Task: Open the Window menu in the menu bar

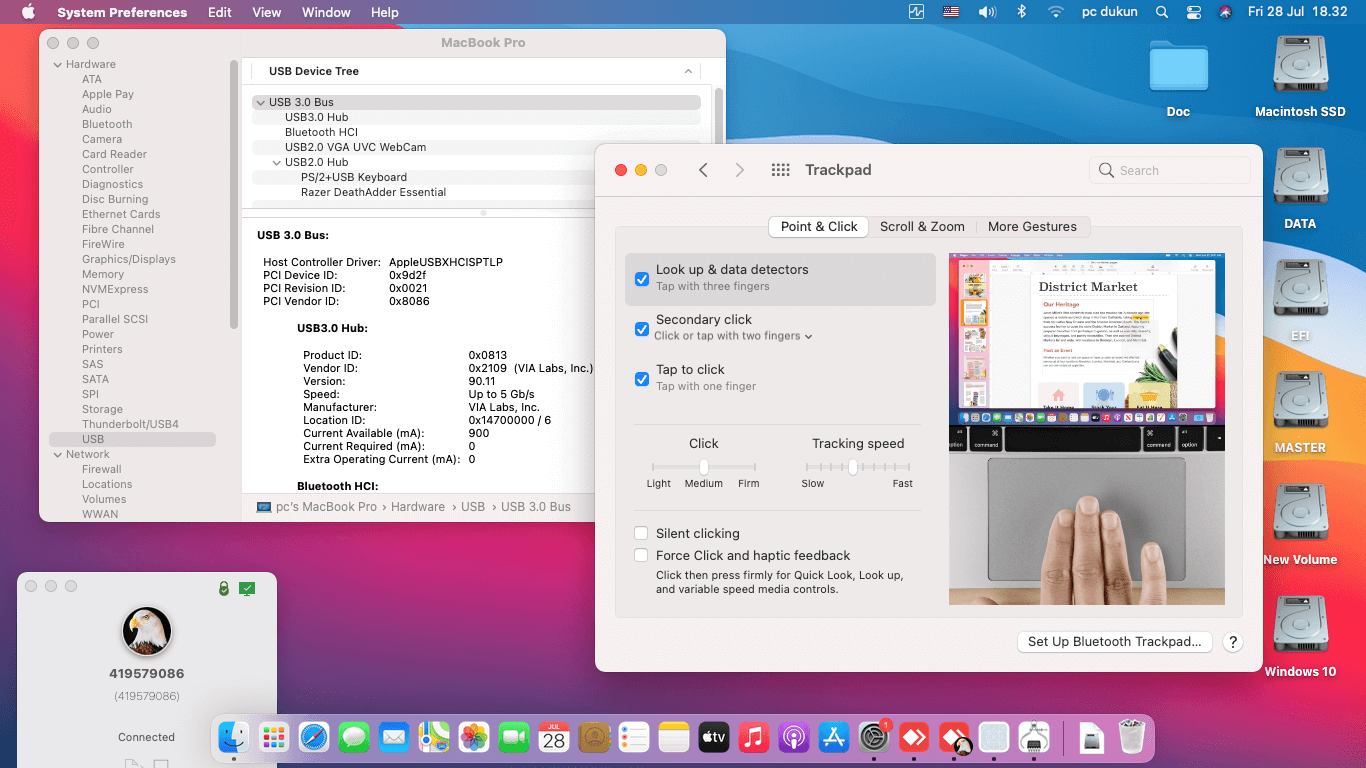Action: coord(326,12)
